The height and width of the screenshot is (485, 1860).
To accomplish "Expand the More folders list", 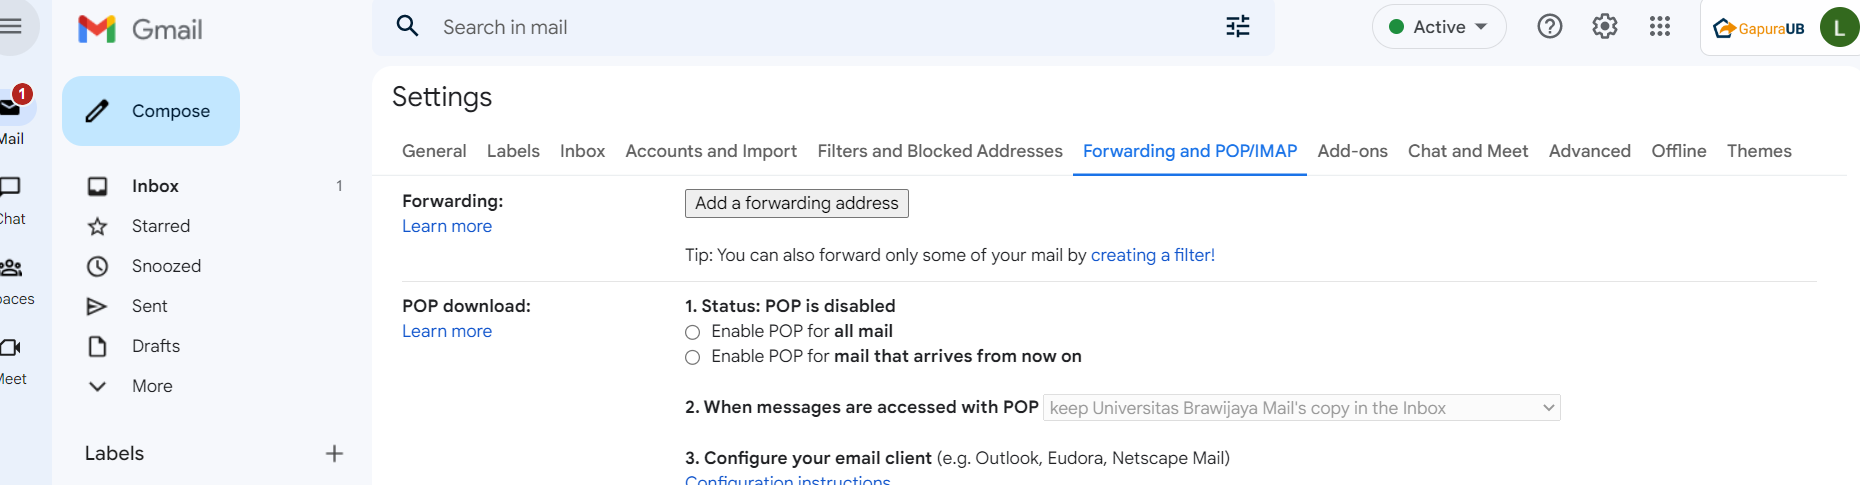I will [152, 386].
